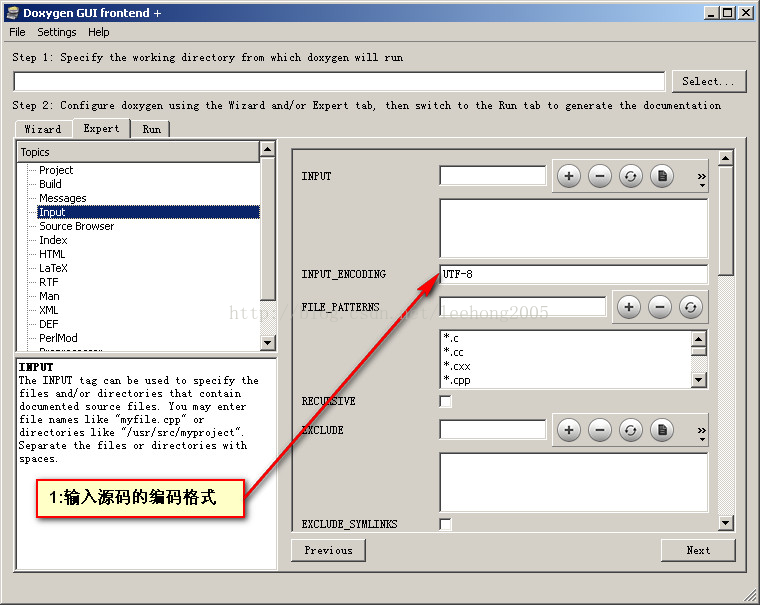Click the working directory path field
This screenshot has width=760, height=605.
[339, 81]
